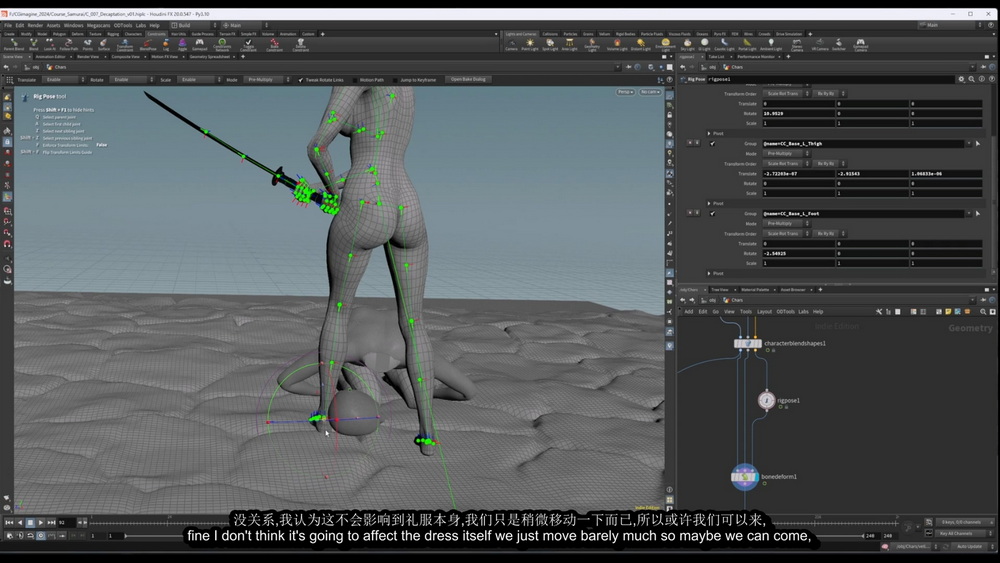Add a Sky Light from shelf
Image resolution: width=1000 pixels, height=563 pixels.
coord(687,45)
